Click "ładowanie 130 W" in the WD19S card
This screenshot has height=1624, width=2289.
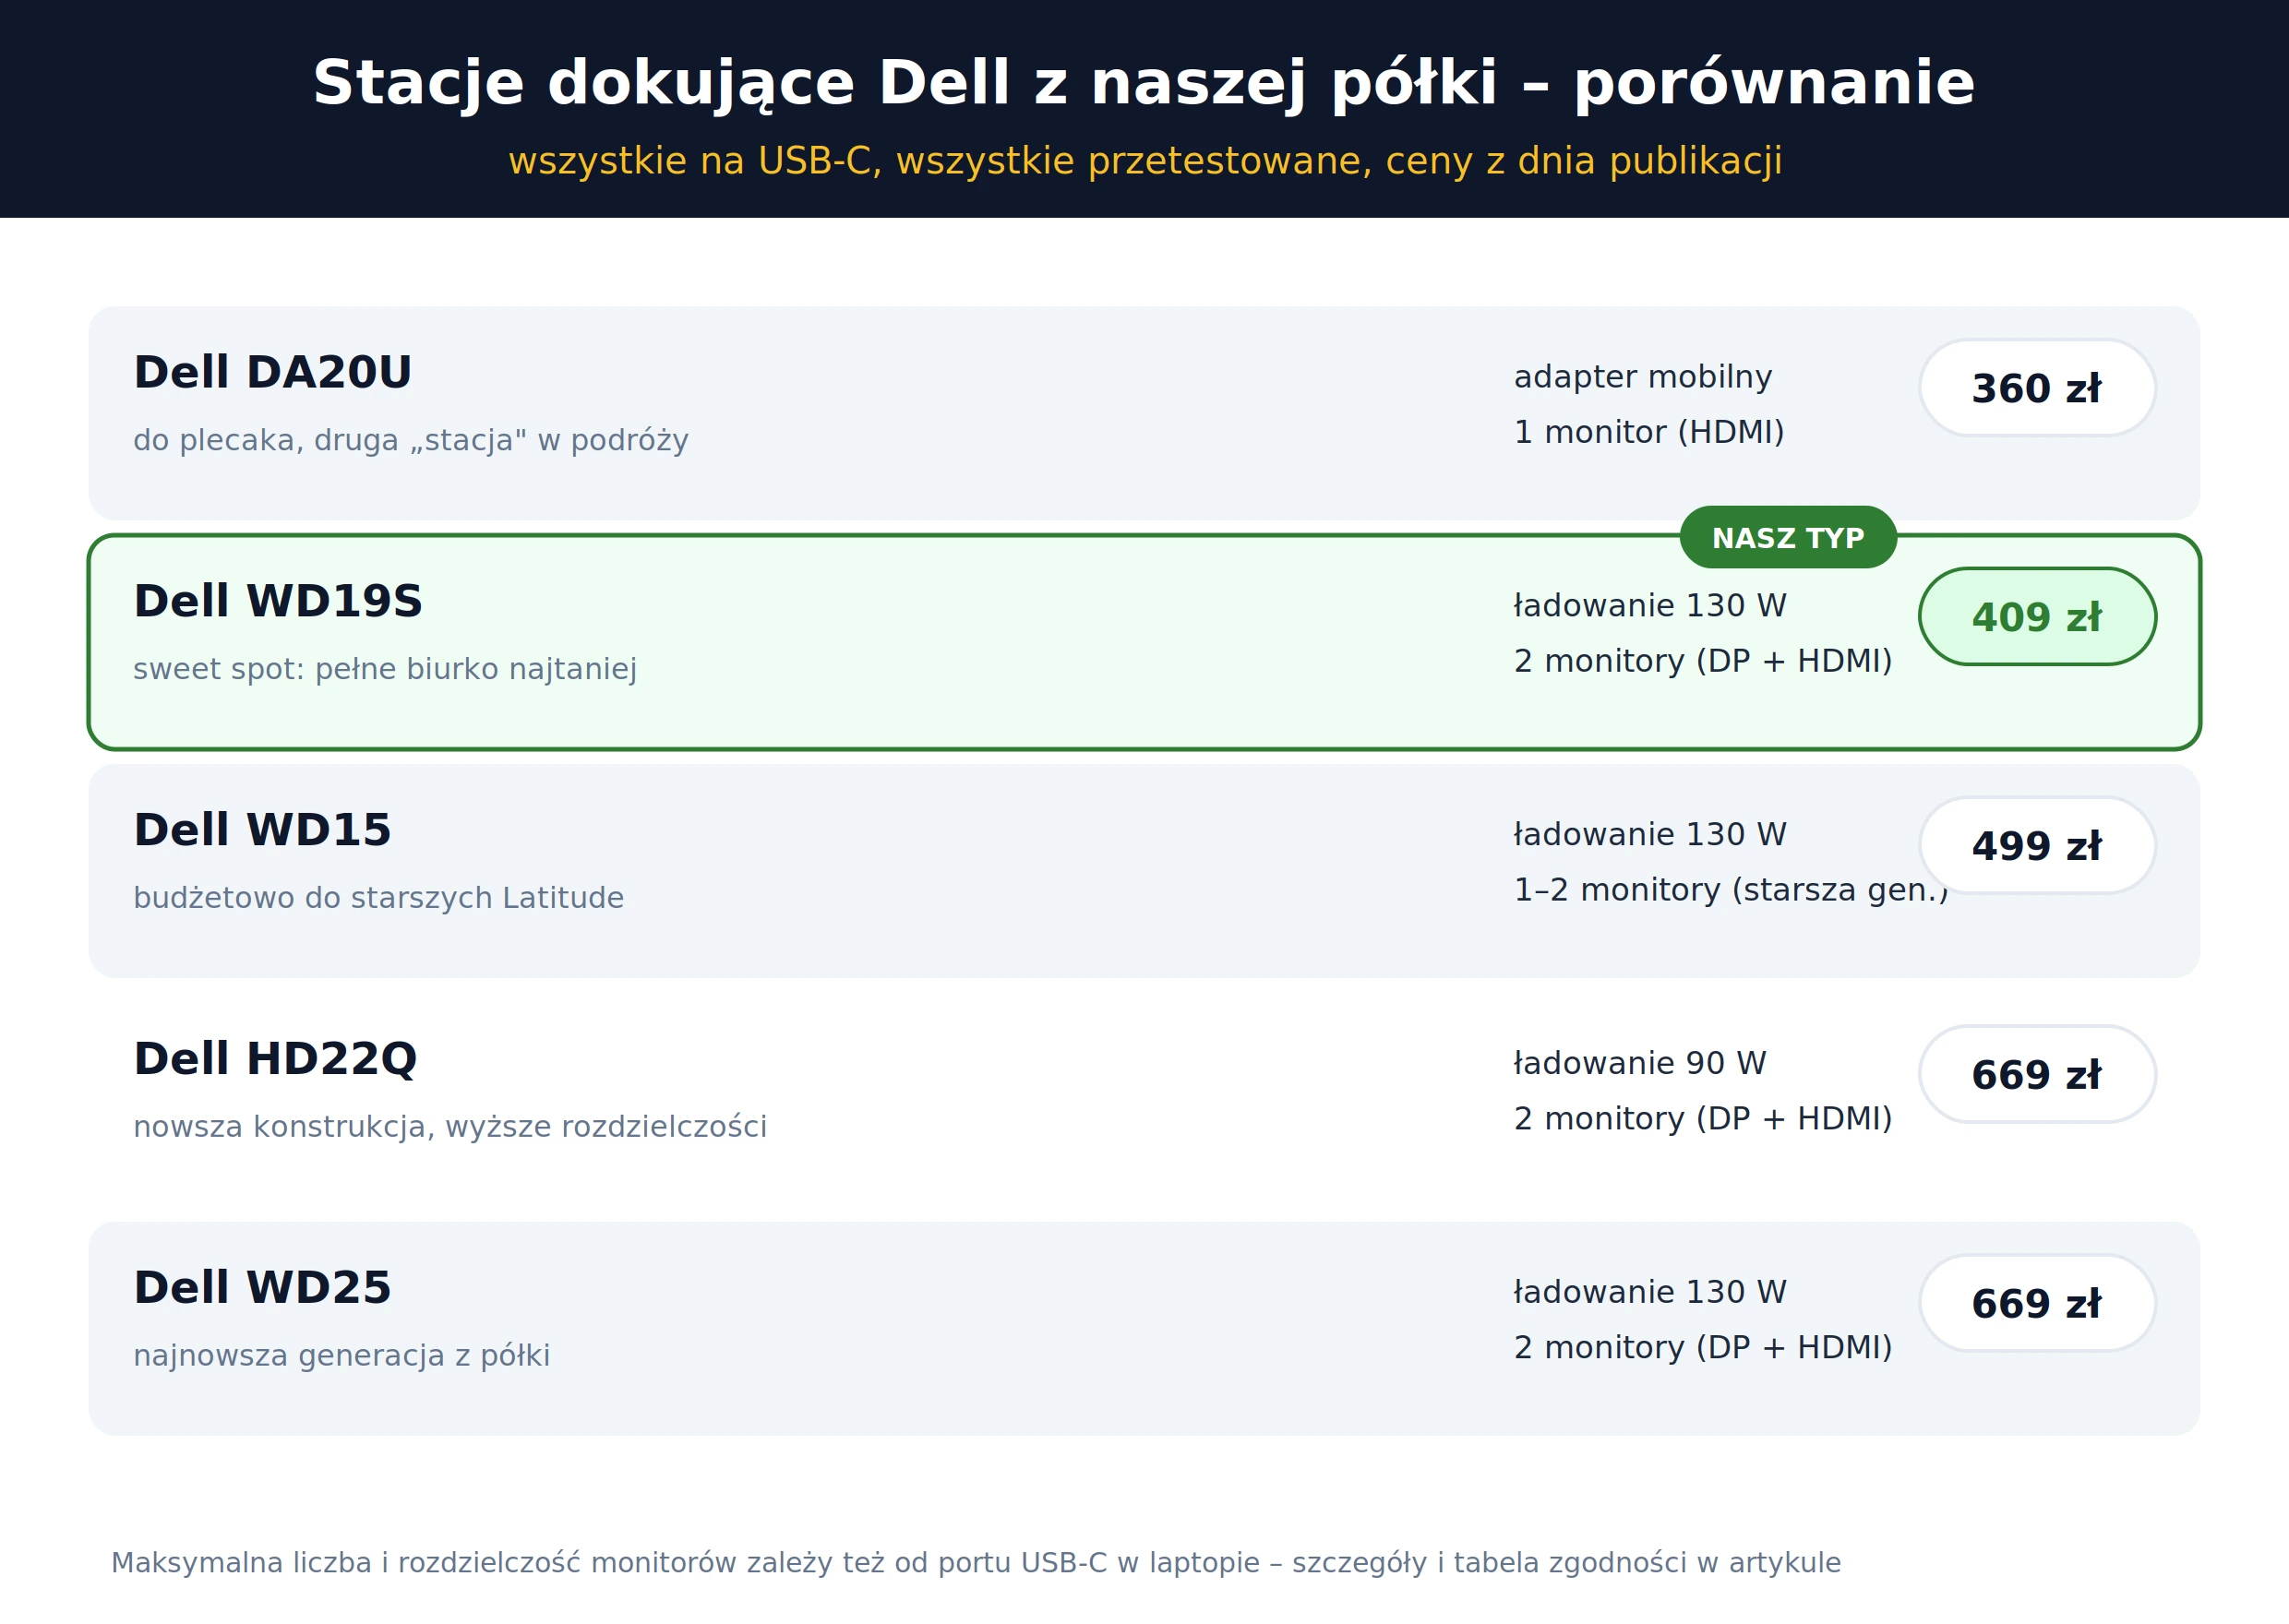pos(1650,606)
